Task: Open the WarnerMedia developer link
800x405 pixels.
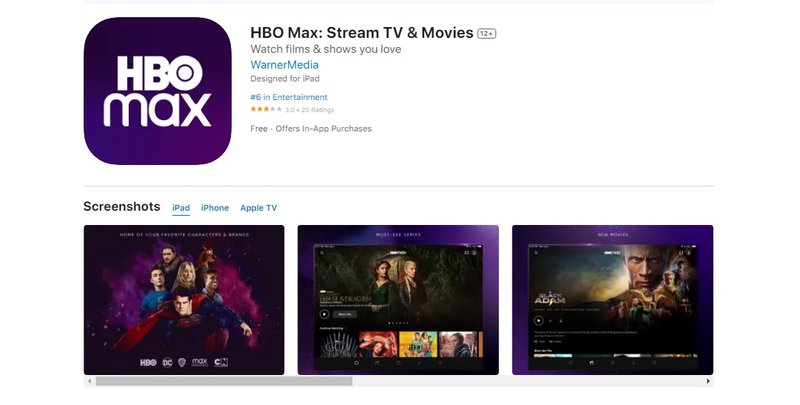Action: tap(284, 65)
